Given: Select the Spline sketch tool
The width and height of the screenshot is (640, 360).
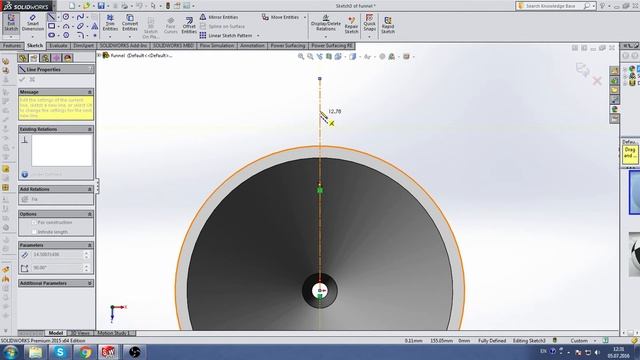Looking at the screenshot, I should coord(80,17).
